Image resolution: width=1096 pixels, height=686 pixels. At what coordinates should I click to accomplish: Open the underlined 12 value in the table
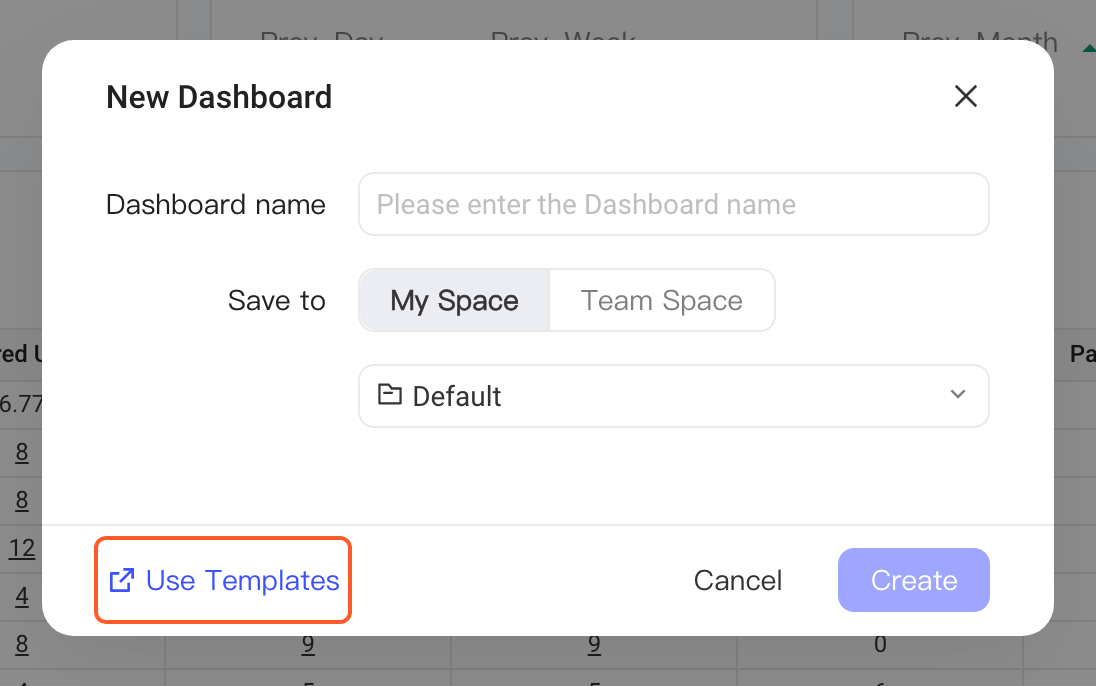click(22, 548)
